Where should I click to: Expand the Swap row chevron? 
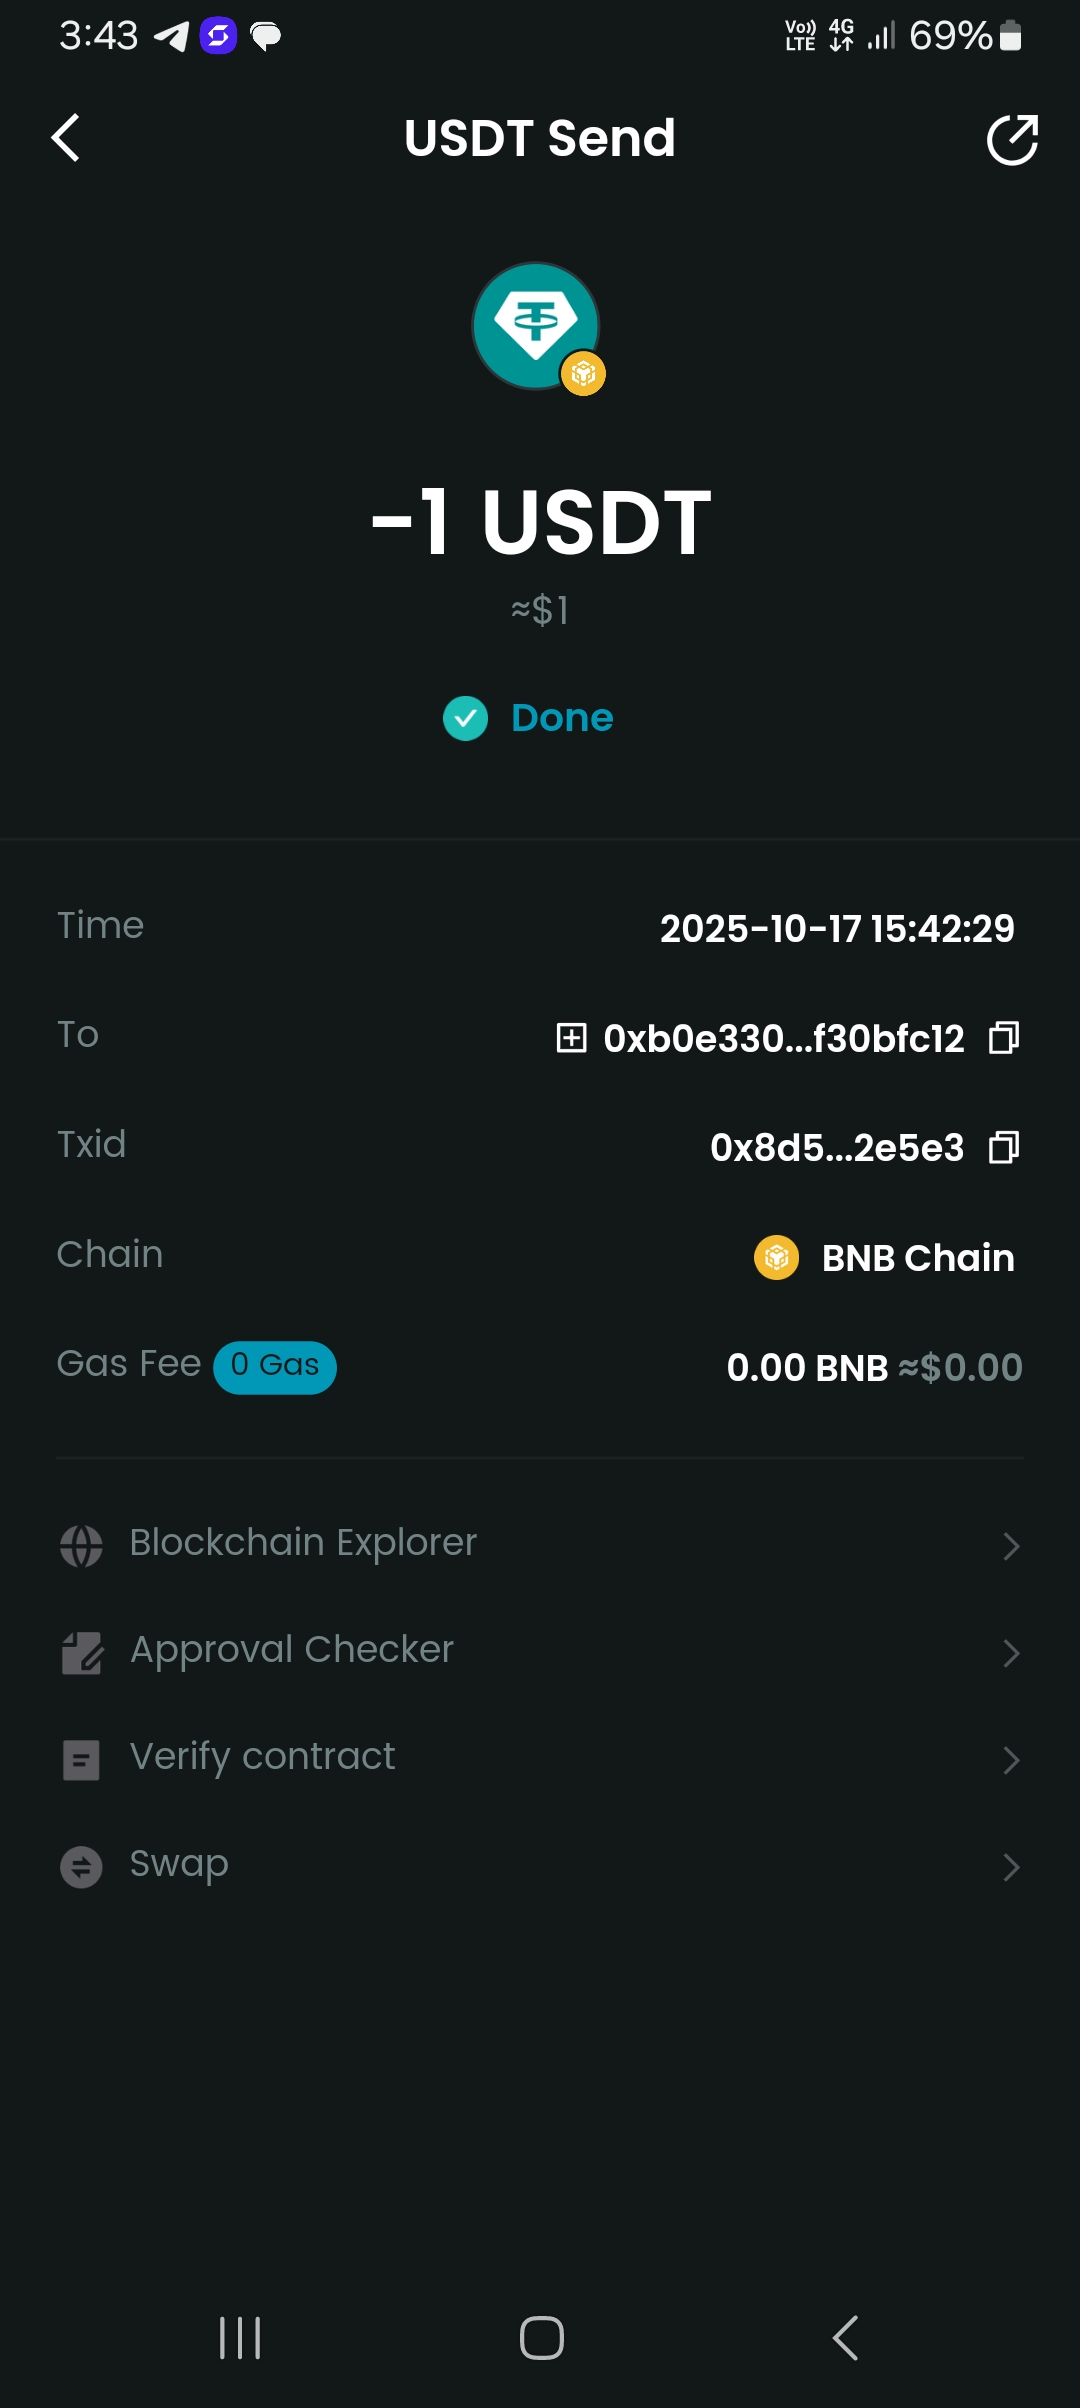1011,1867
